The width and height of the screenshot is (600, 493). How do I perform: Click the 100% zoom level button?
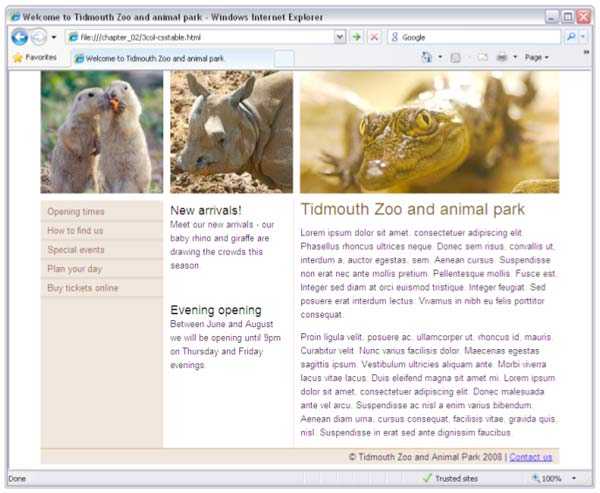click(x=546, y=478)
